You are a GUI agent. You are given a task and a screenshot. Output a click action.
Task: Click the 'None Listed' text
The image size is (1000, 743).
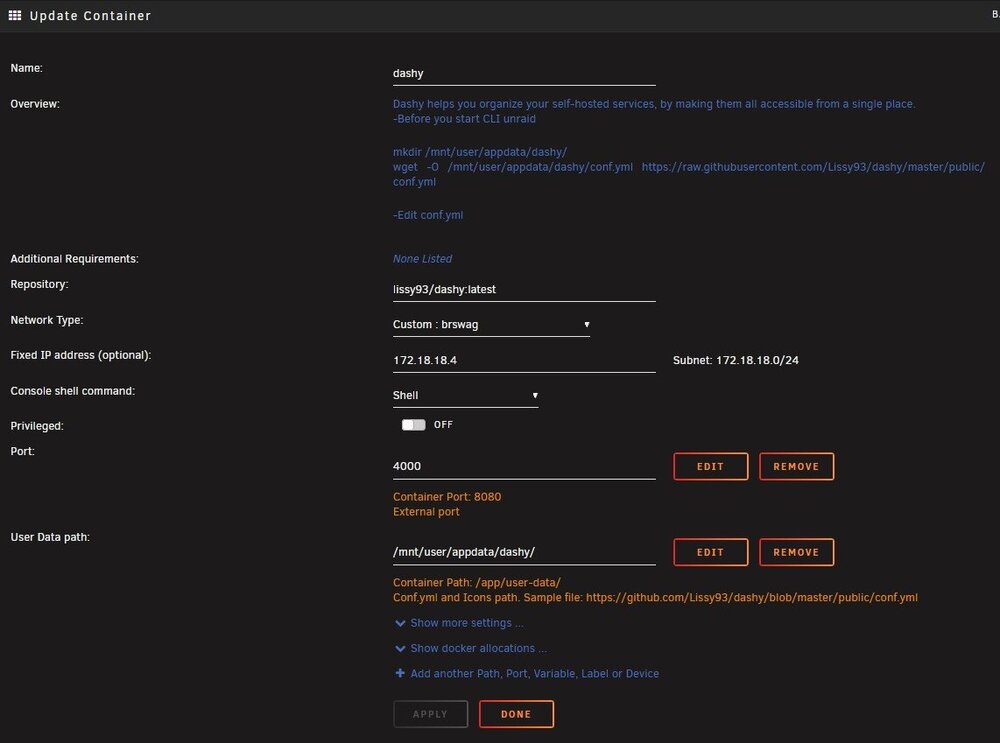(422, 258)
